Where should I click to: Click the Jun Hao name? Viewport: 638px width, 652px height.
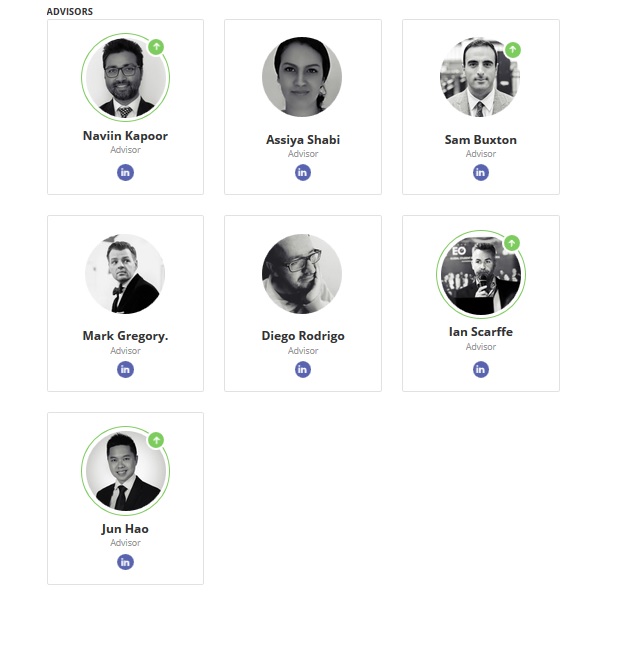pos(125,529)
